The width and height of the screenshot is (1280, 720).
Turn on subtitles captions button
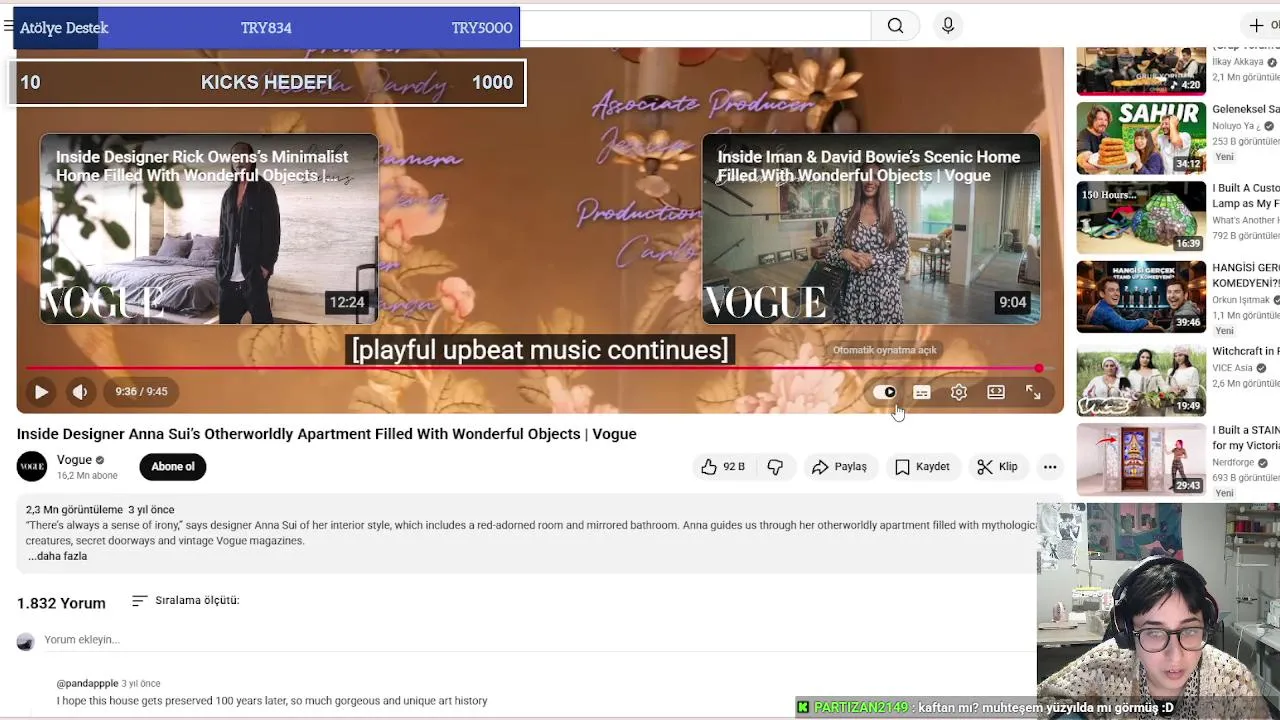pyautogui.click(x=922, y=392)
